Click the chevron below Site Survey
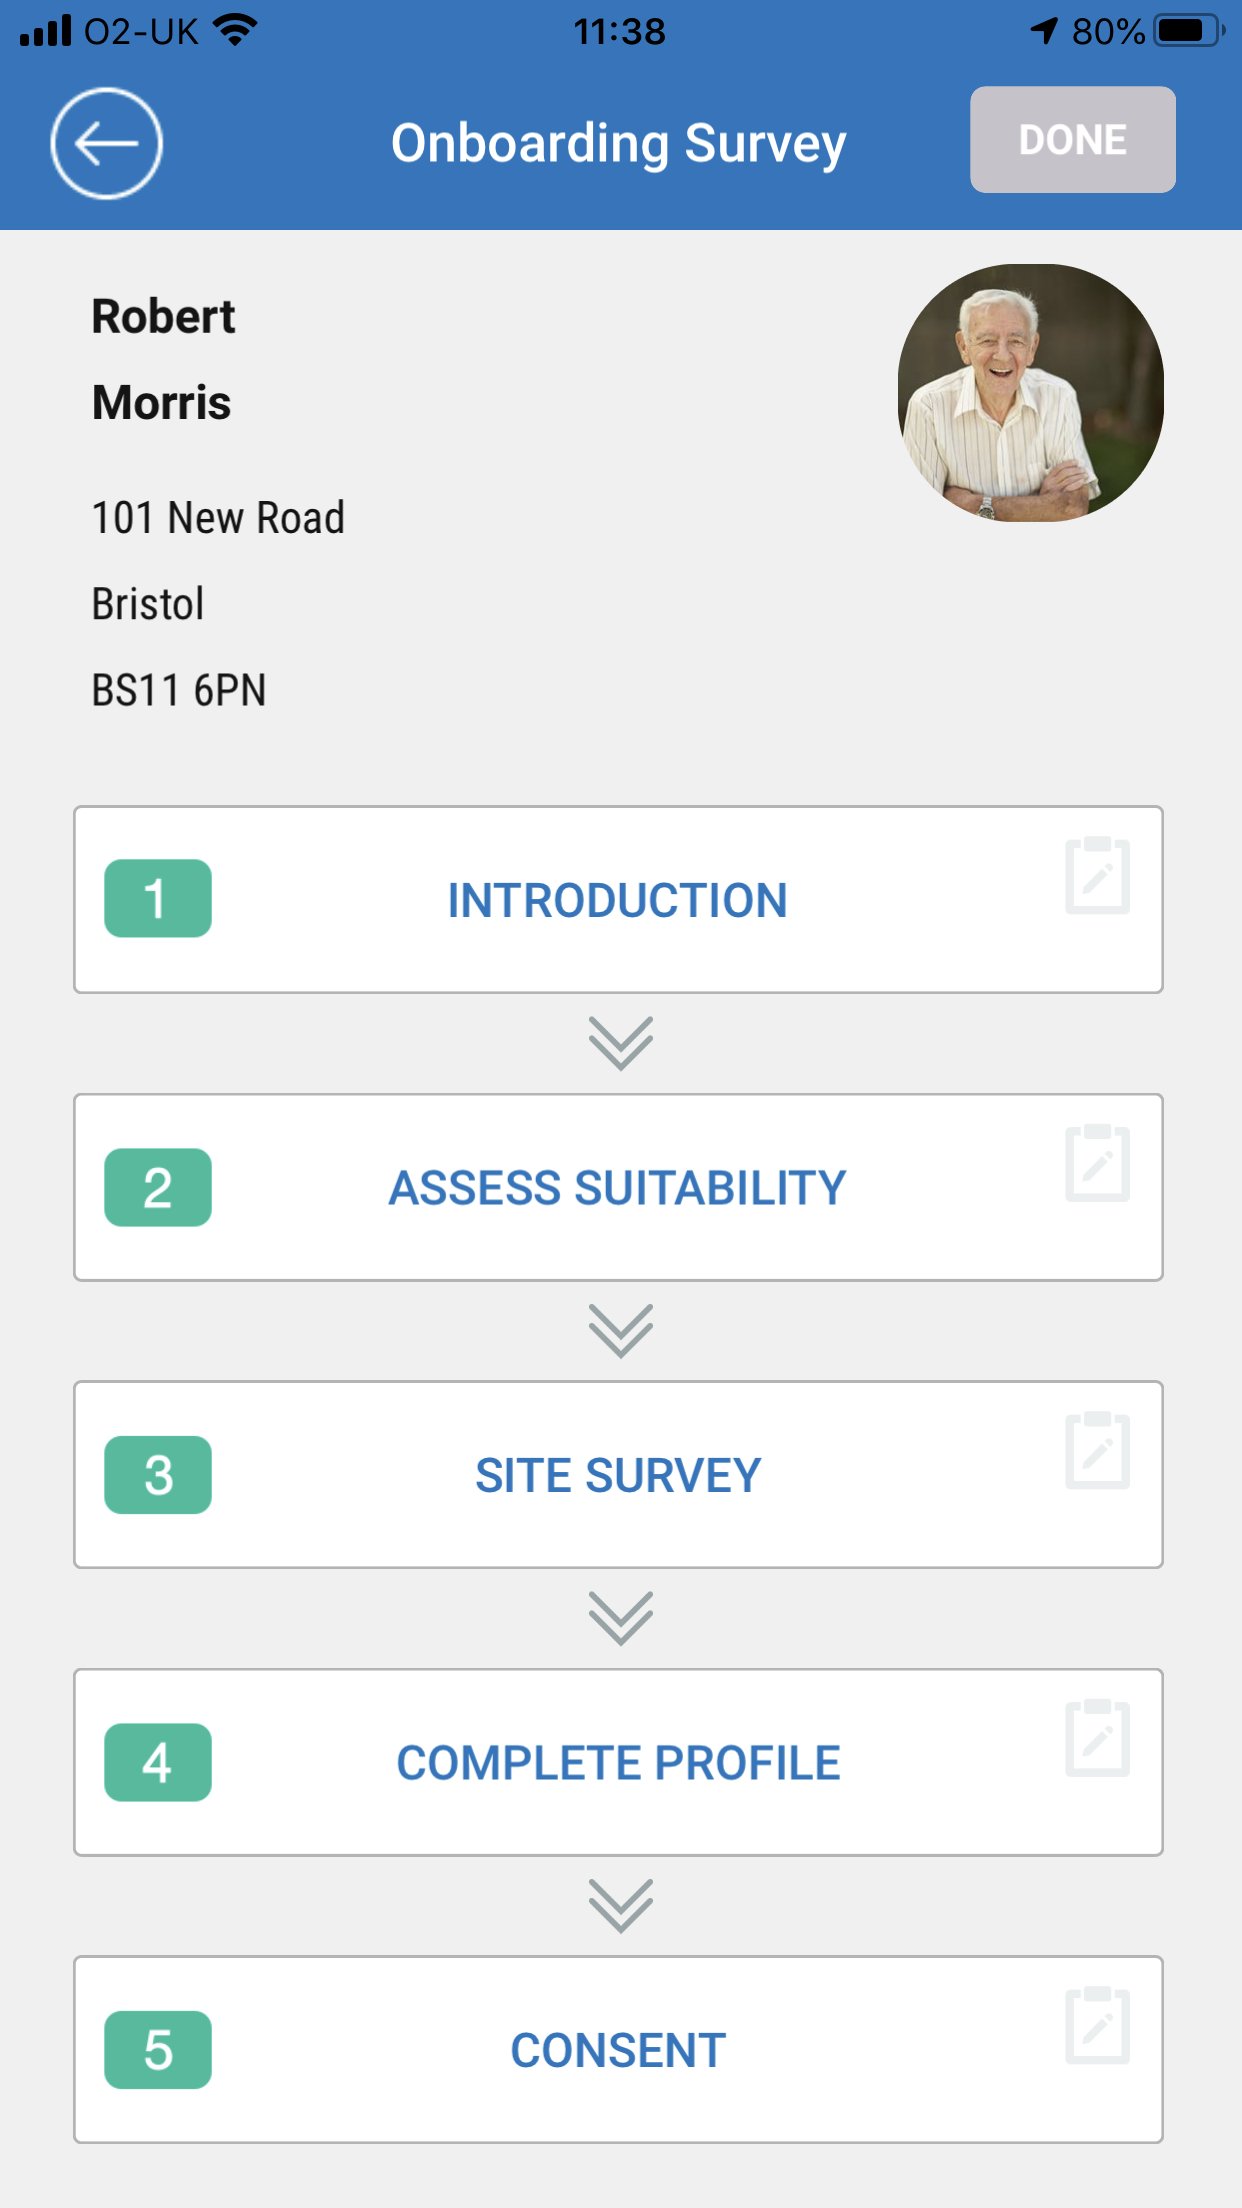The width and height of the screenshot is (1242, 2208). [x=620, y=1618]
